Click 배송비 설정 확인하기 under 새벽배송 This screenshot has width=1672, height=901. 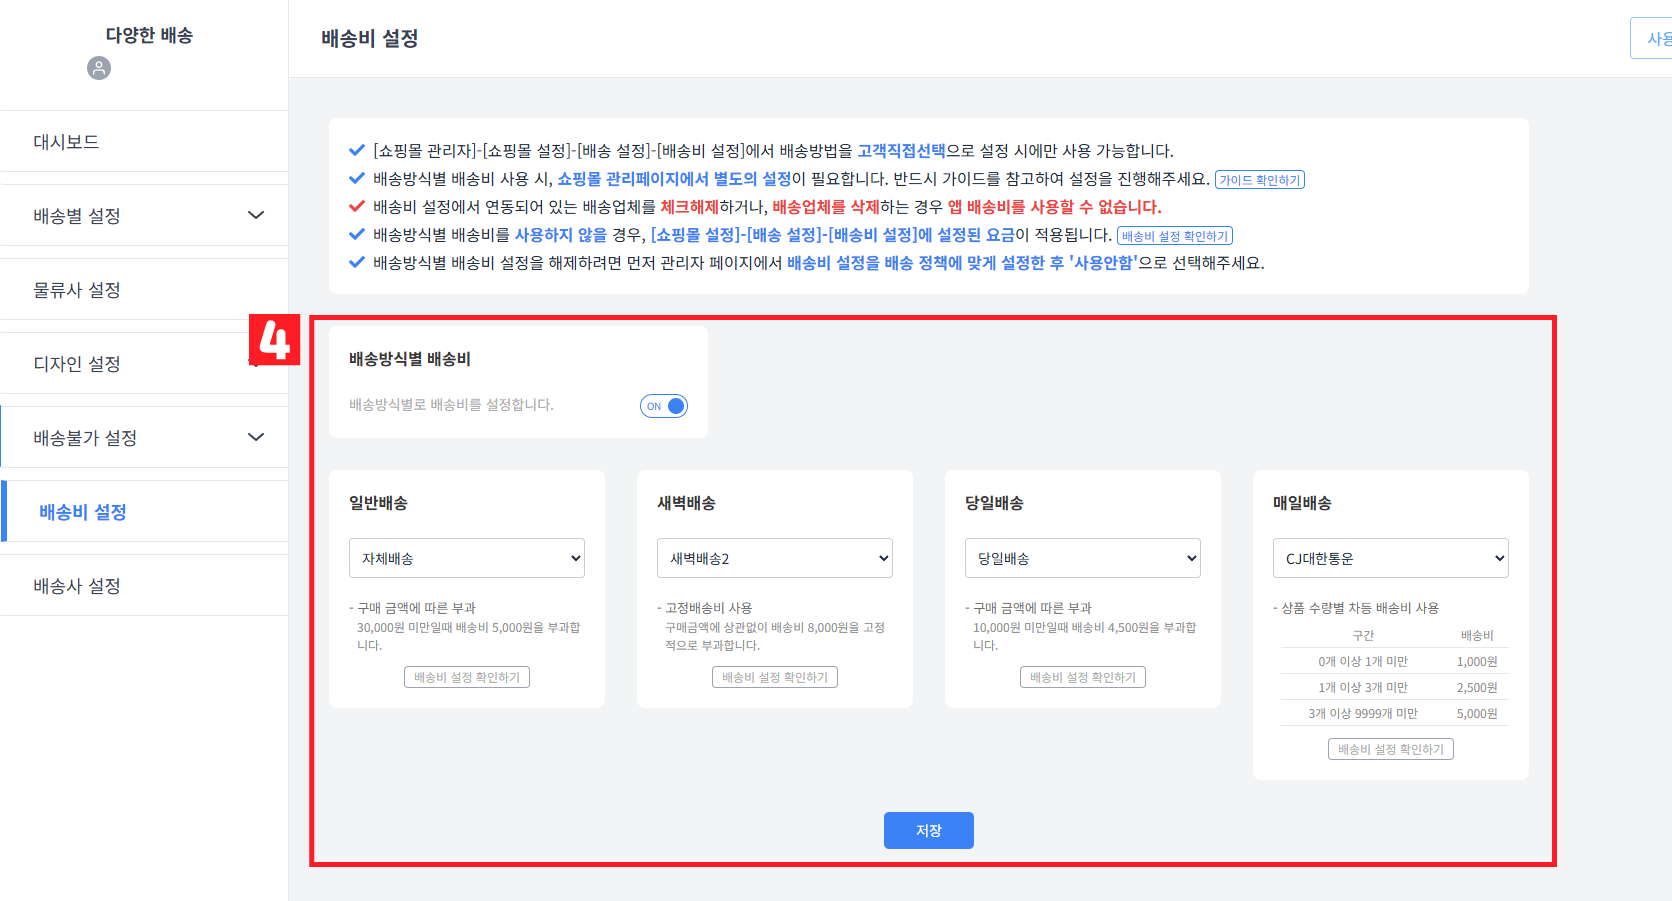tap(774, 676)
